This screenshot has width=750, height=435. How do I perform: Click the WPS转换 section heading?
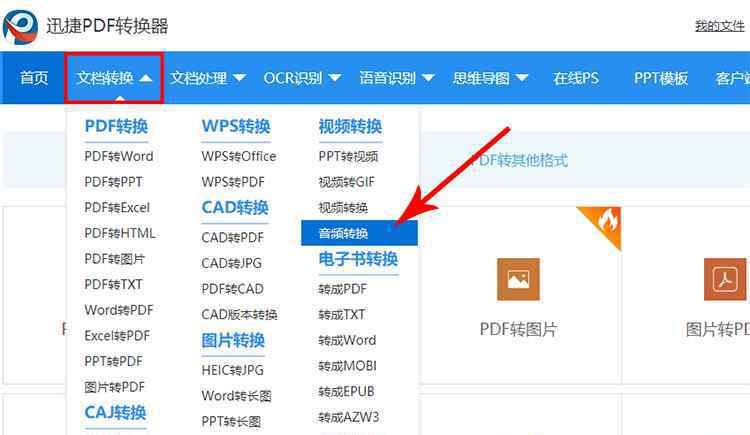236,127
